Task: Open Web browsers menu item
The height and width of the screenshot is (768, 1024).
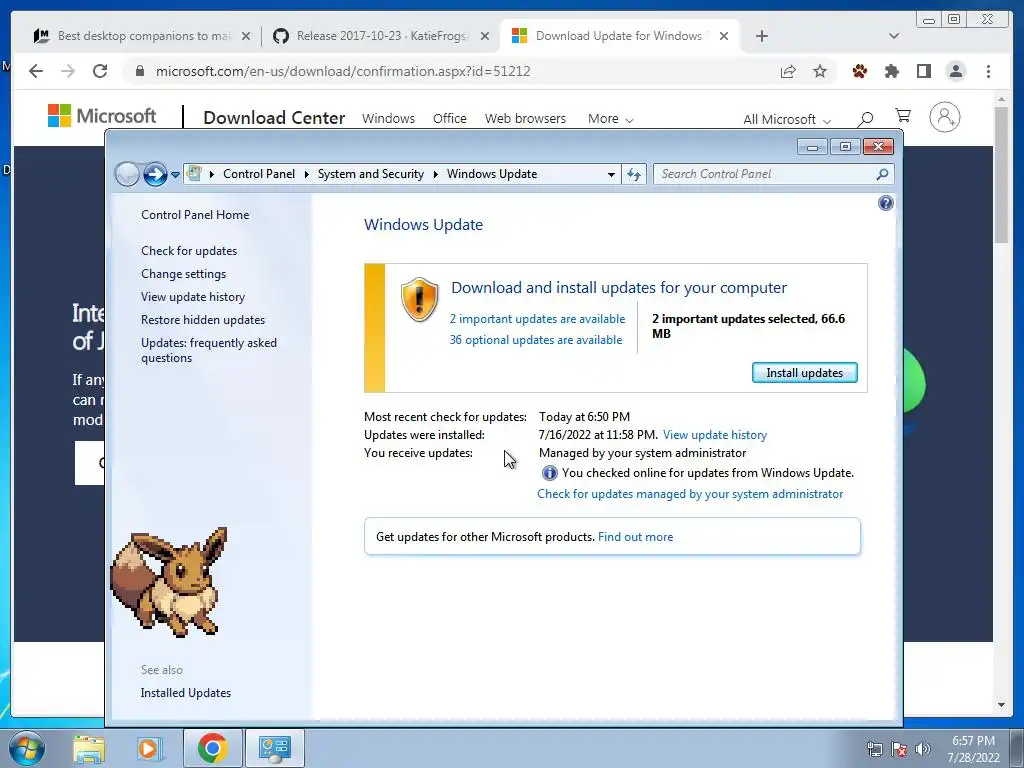Action: tap(525, 119)
